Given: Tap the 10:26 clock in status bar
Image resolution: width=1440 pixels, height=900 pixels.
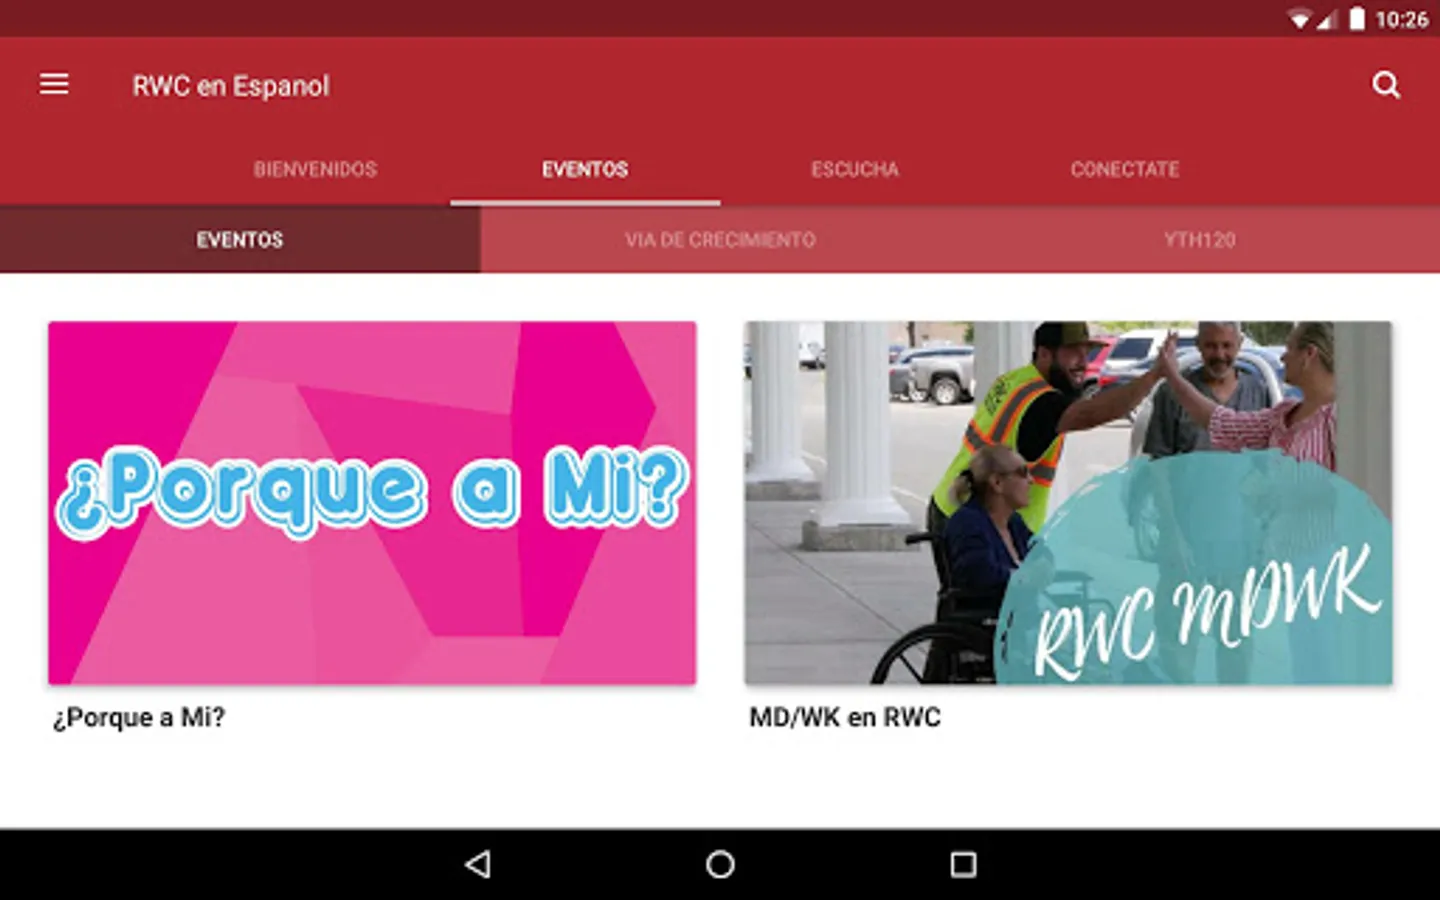Looking at the screenshot, I should 1402,19.
